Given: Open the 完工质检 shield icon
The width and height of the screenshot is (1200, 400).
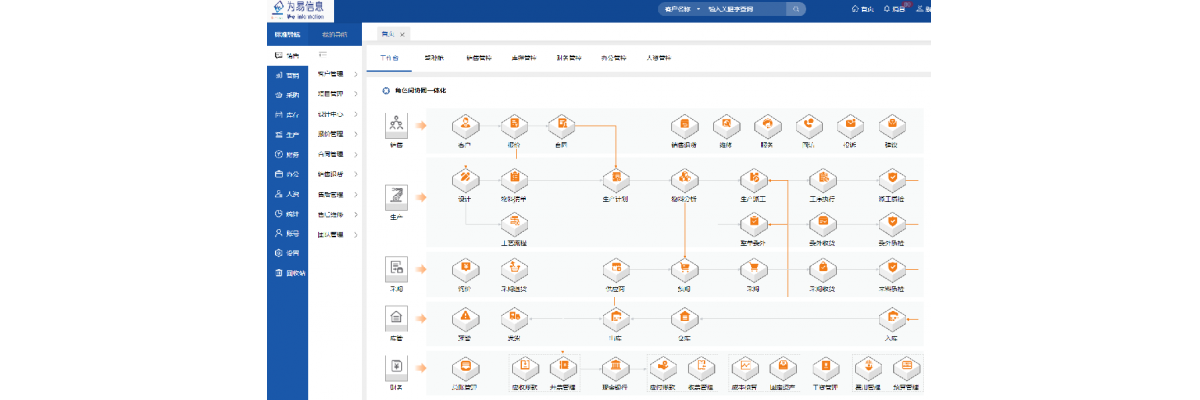Looking at the screenshot, I should pos(890,180).
